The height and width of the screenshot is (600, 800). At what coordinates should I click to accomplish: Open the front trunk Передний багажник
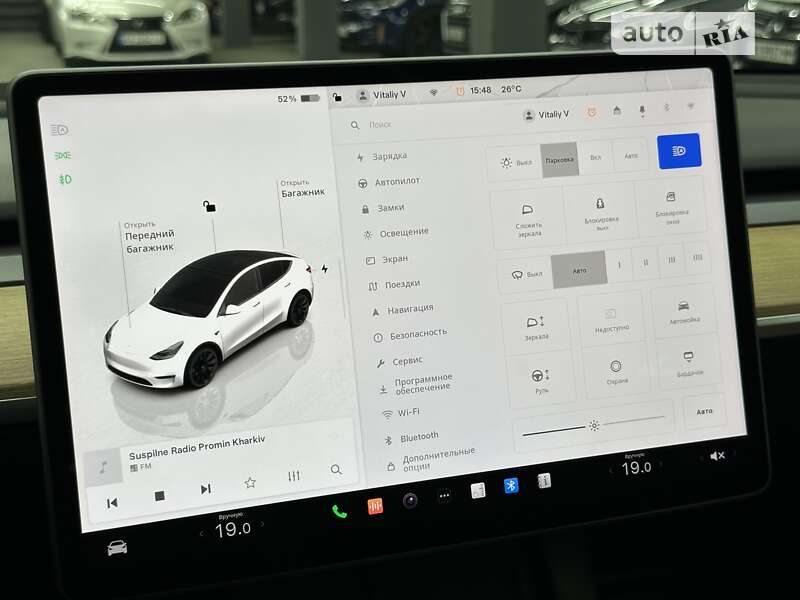(149, 236)
